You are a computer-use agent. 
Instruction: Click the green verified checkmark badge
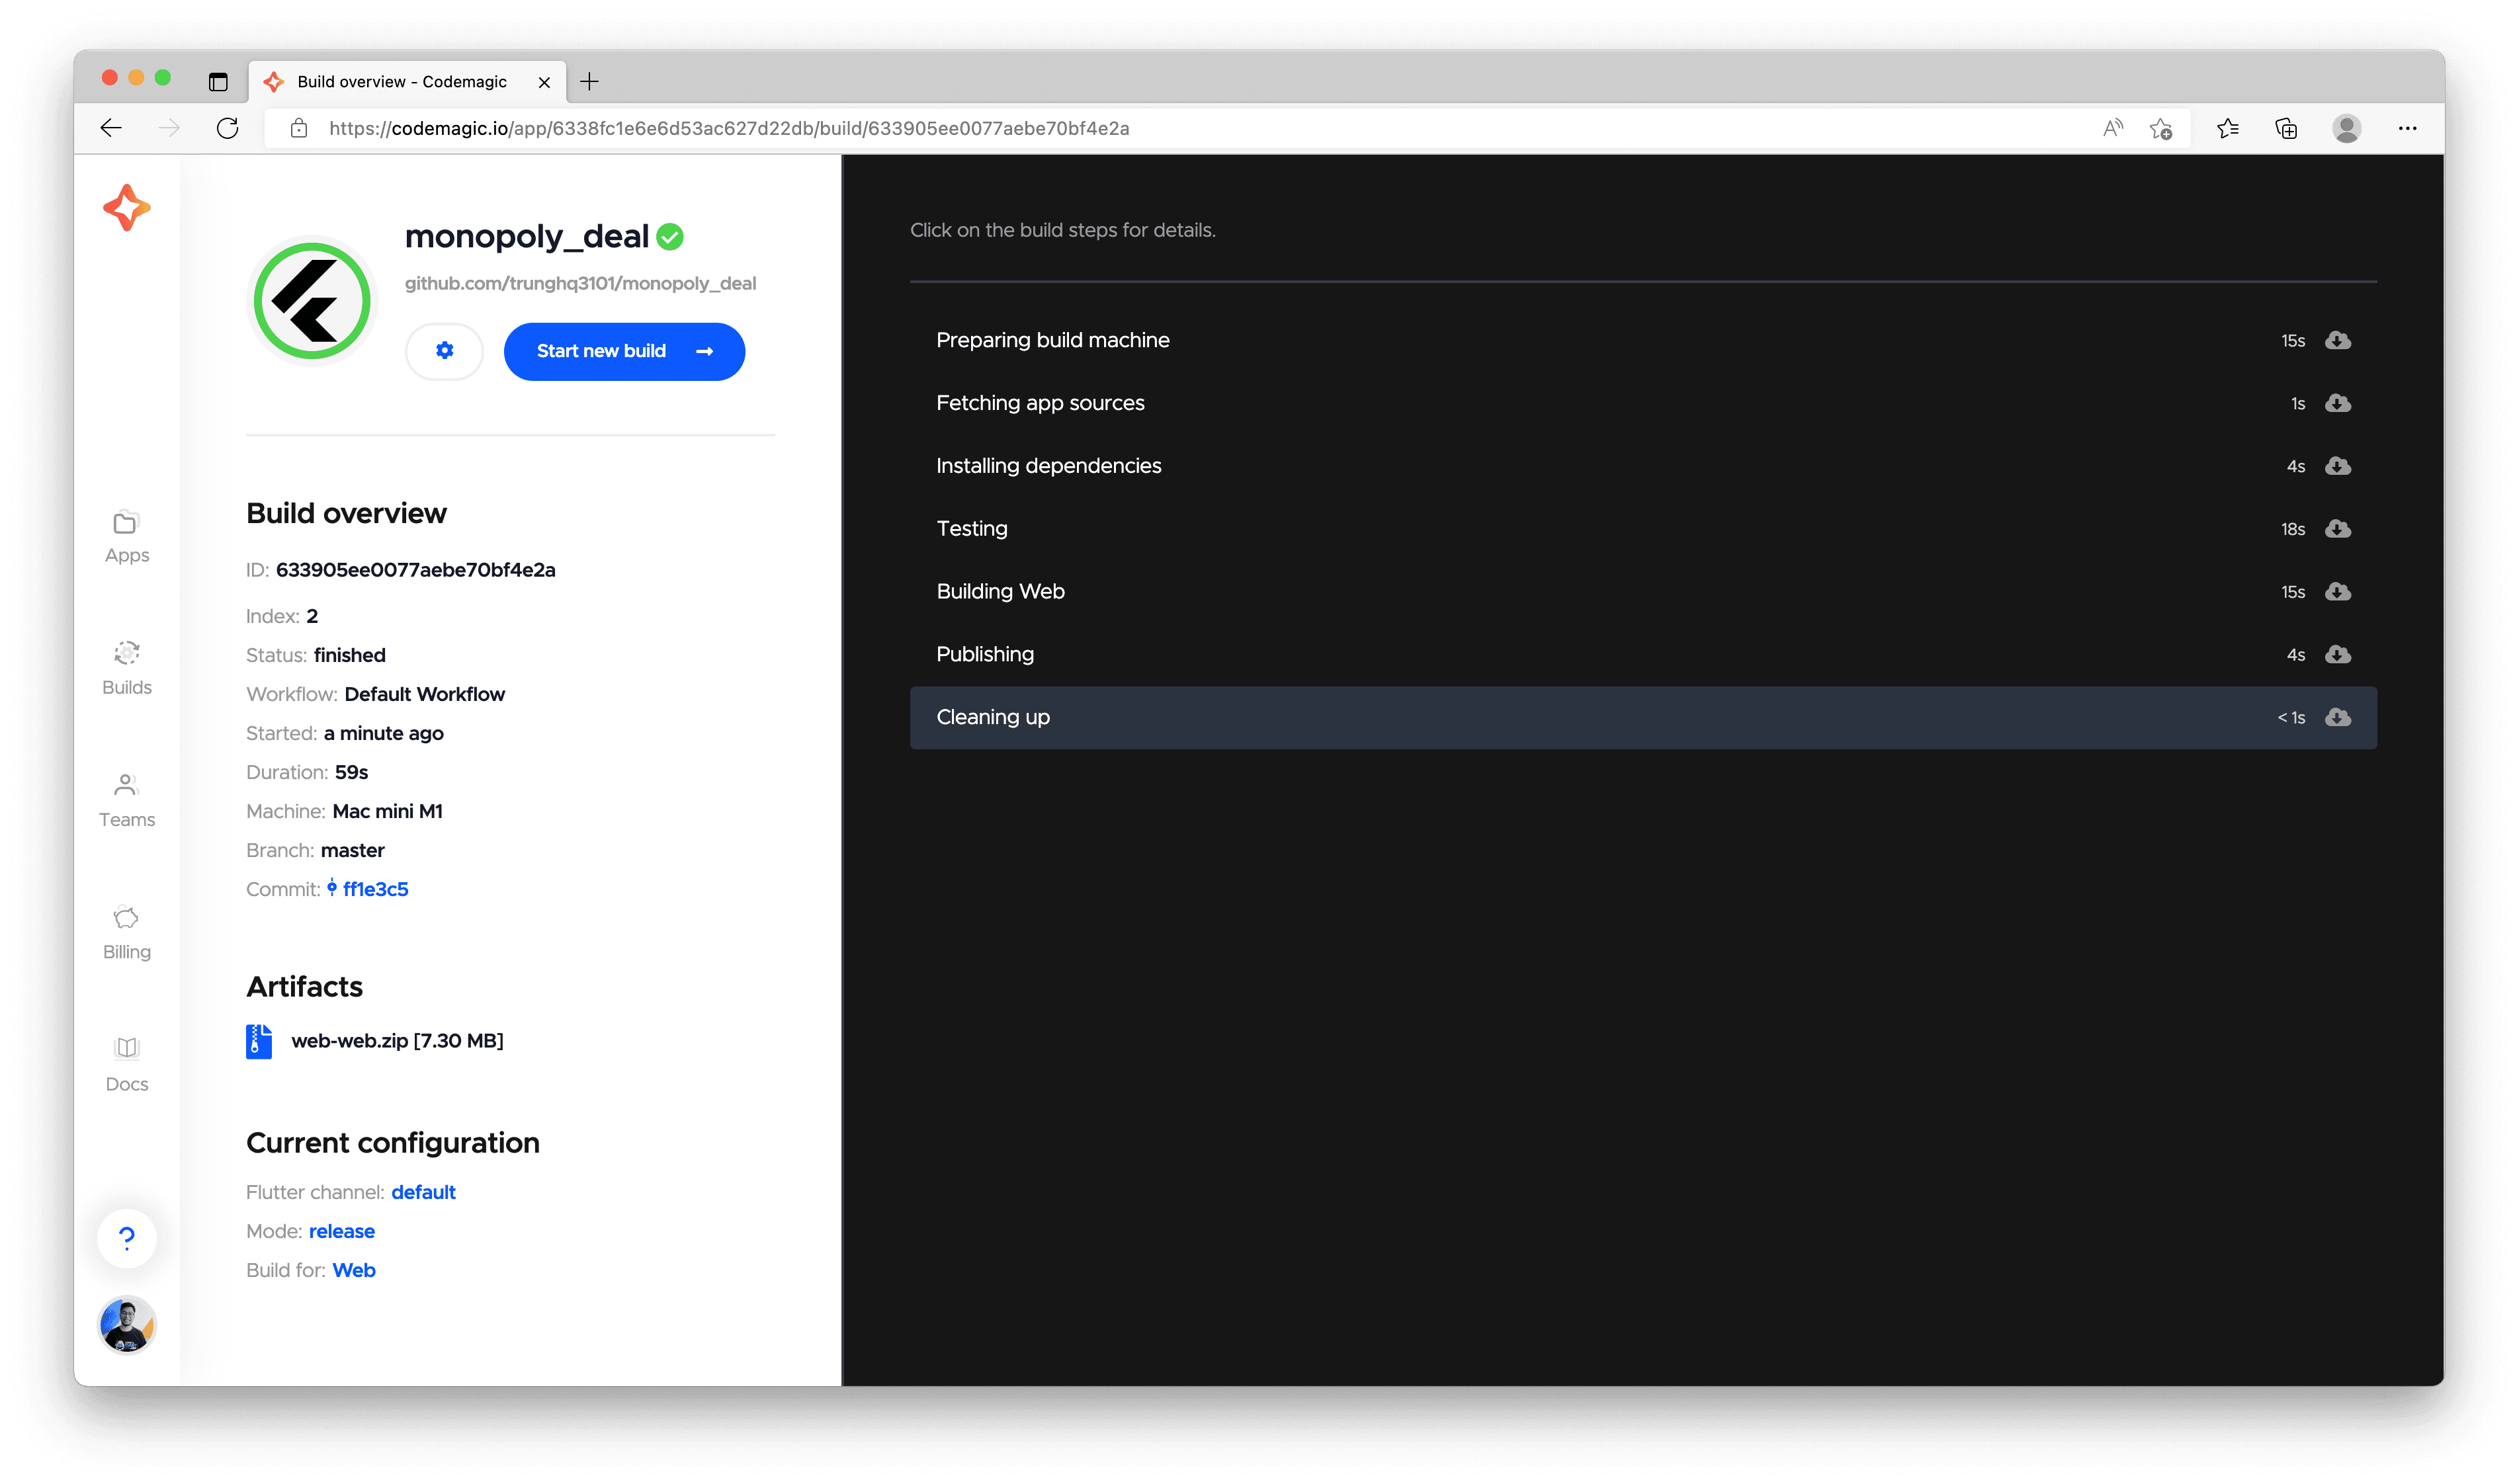(x=670, y=237)
